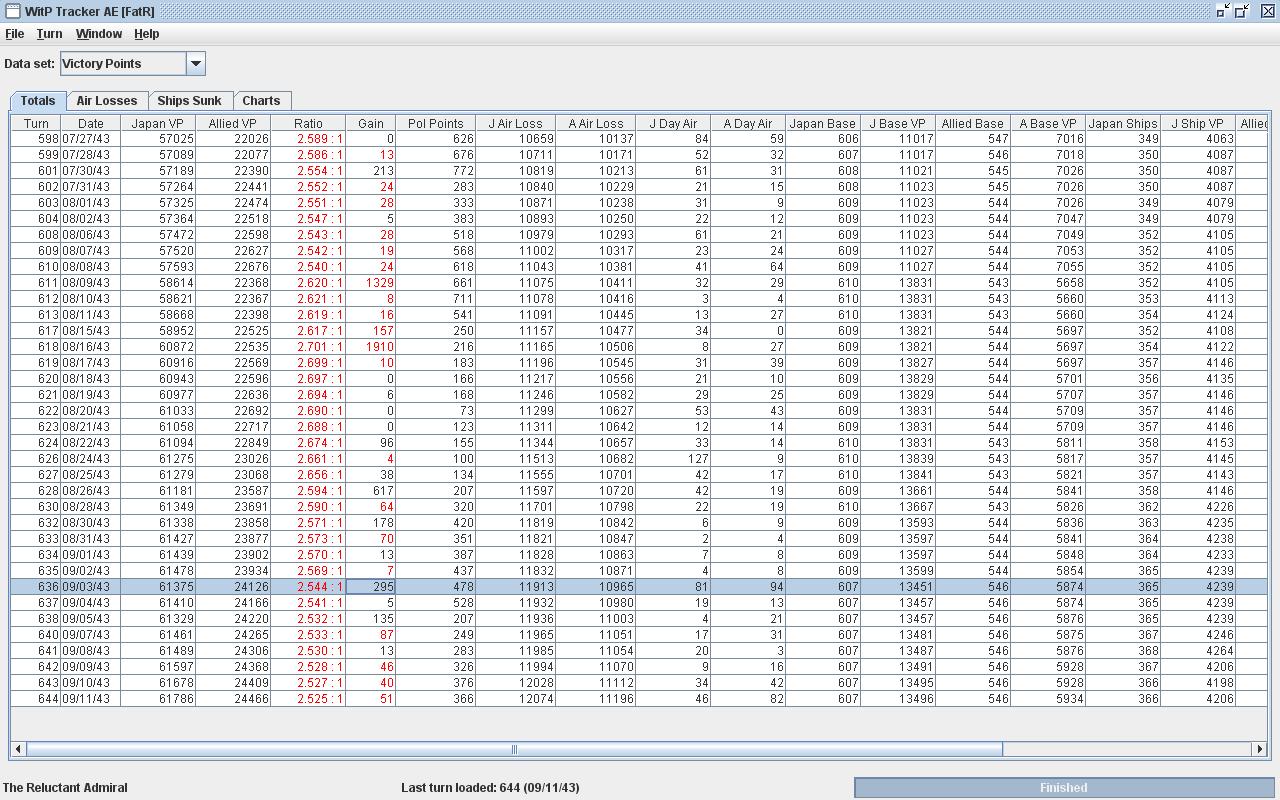Select the Totals tab

(38, 101)
